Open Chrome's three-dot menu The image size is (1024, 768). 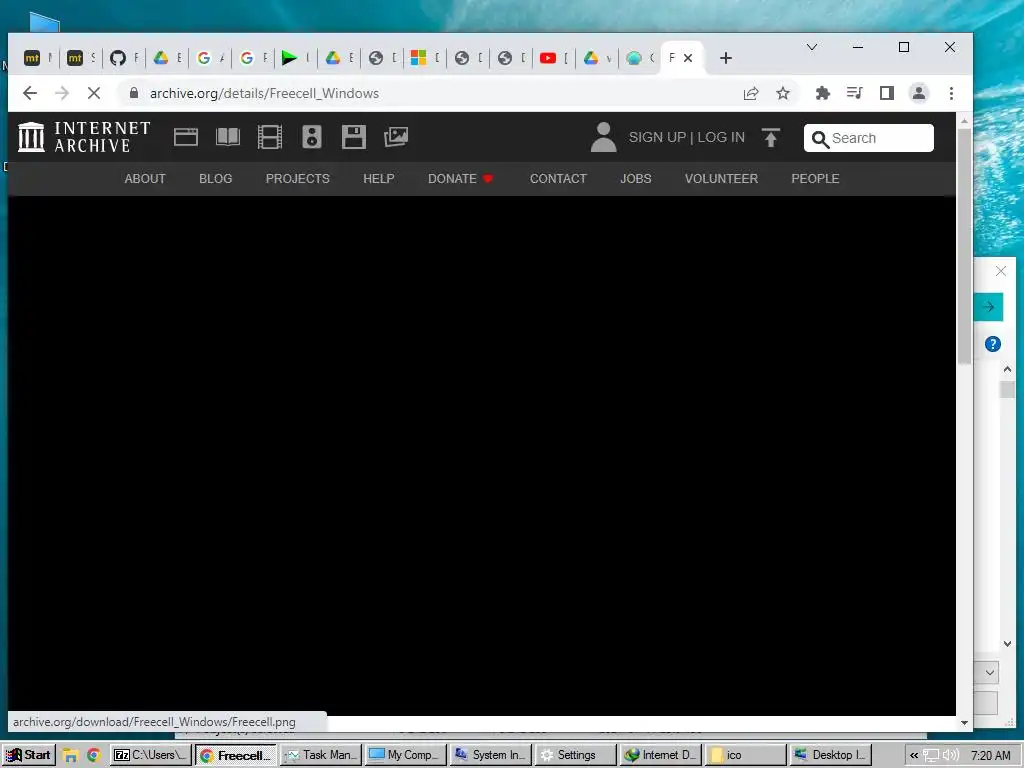tap(952, 93)
